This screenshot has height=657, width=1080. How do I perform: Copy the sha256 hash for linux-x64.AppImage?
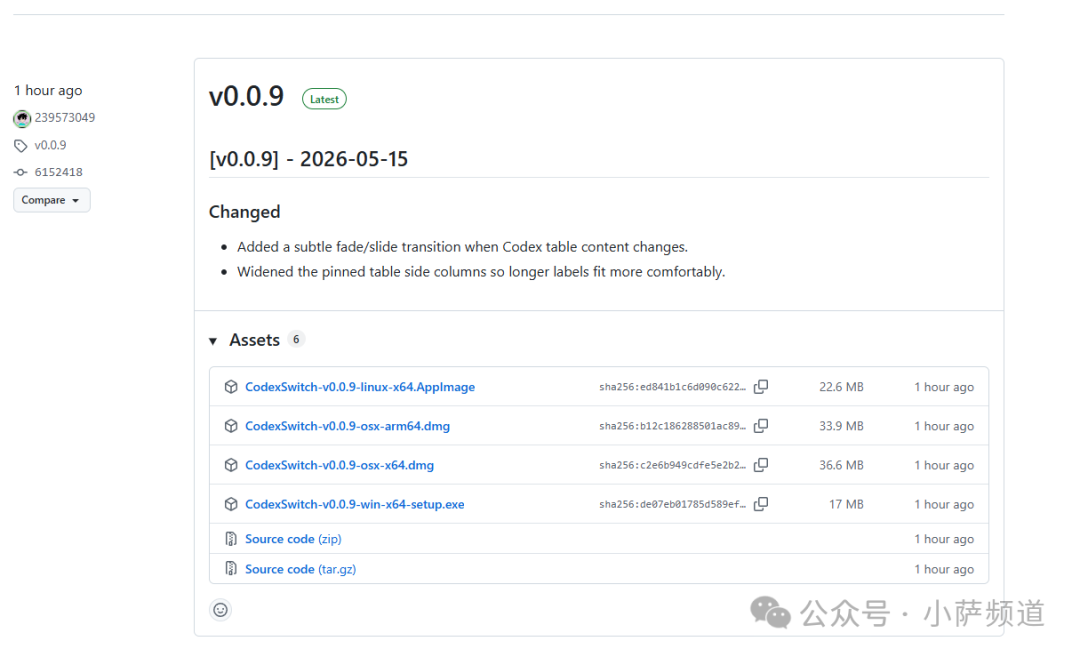pos(761,387)
